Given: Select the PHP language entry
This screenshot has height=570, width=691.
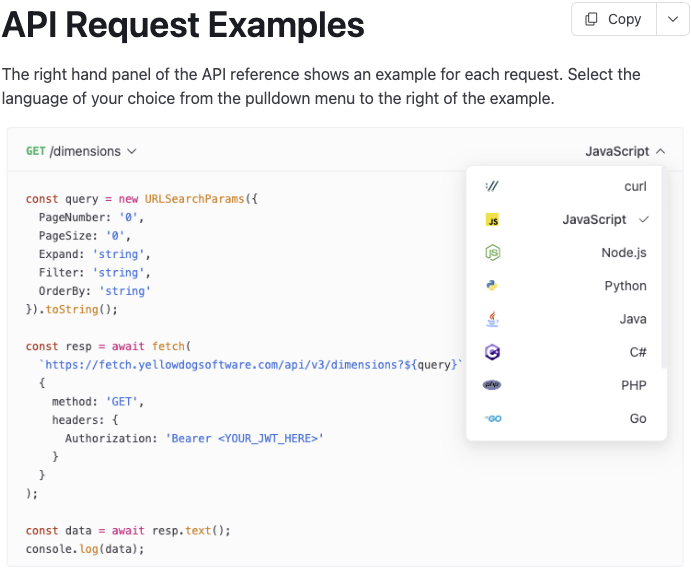Looking at the screenshot, I should tap(566, 385).
